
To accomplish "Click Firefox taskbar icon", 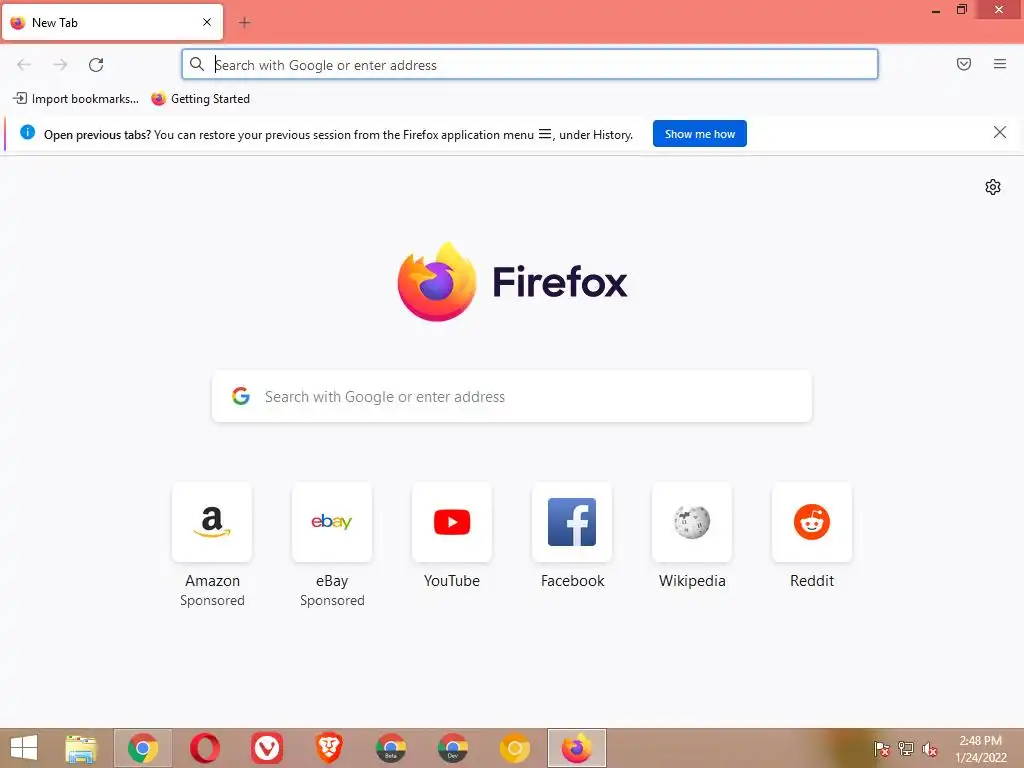I will [577, 748].
